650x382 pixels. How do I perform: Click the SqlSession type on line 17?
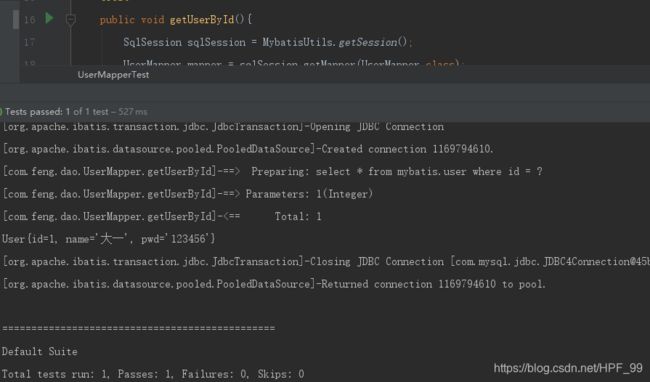click(152, 42)
